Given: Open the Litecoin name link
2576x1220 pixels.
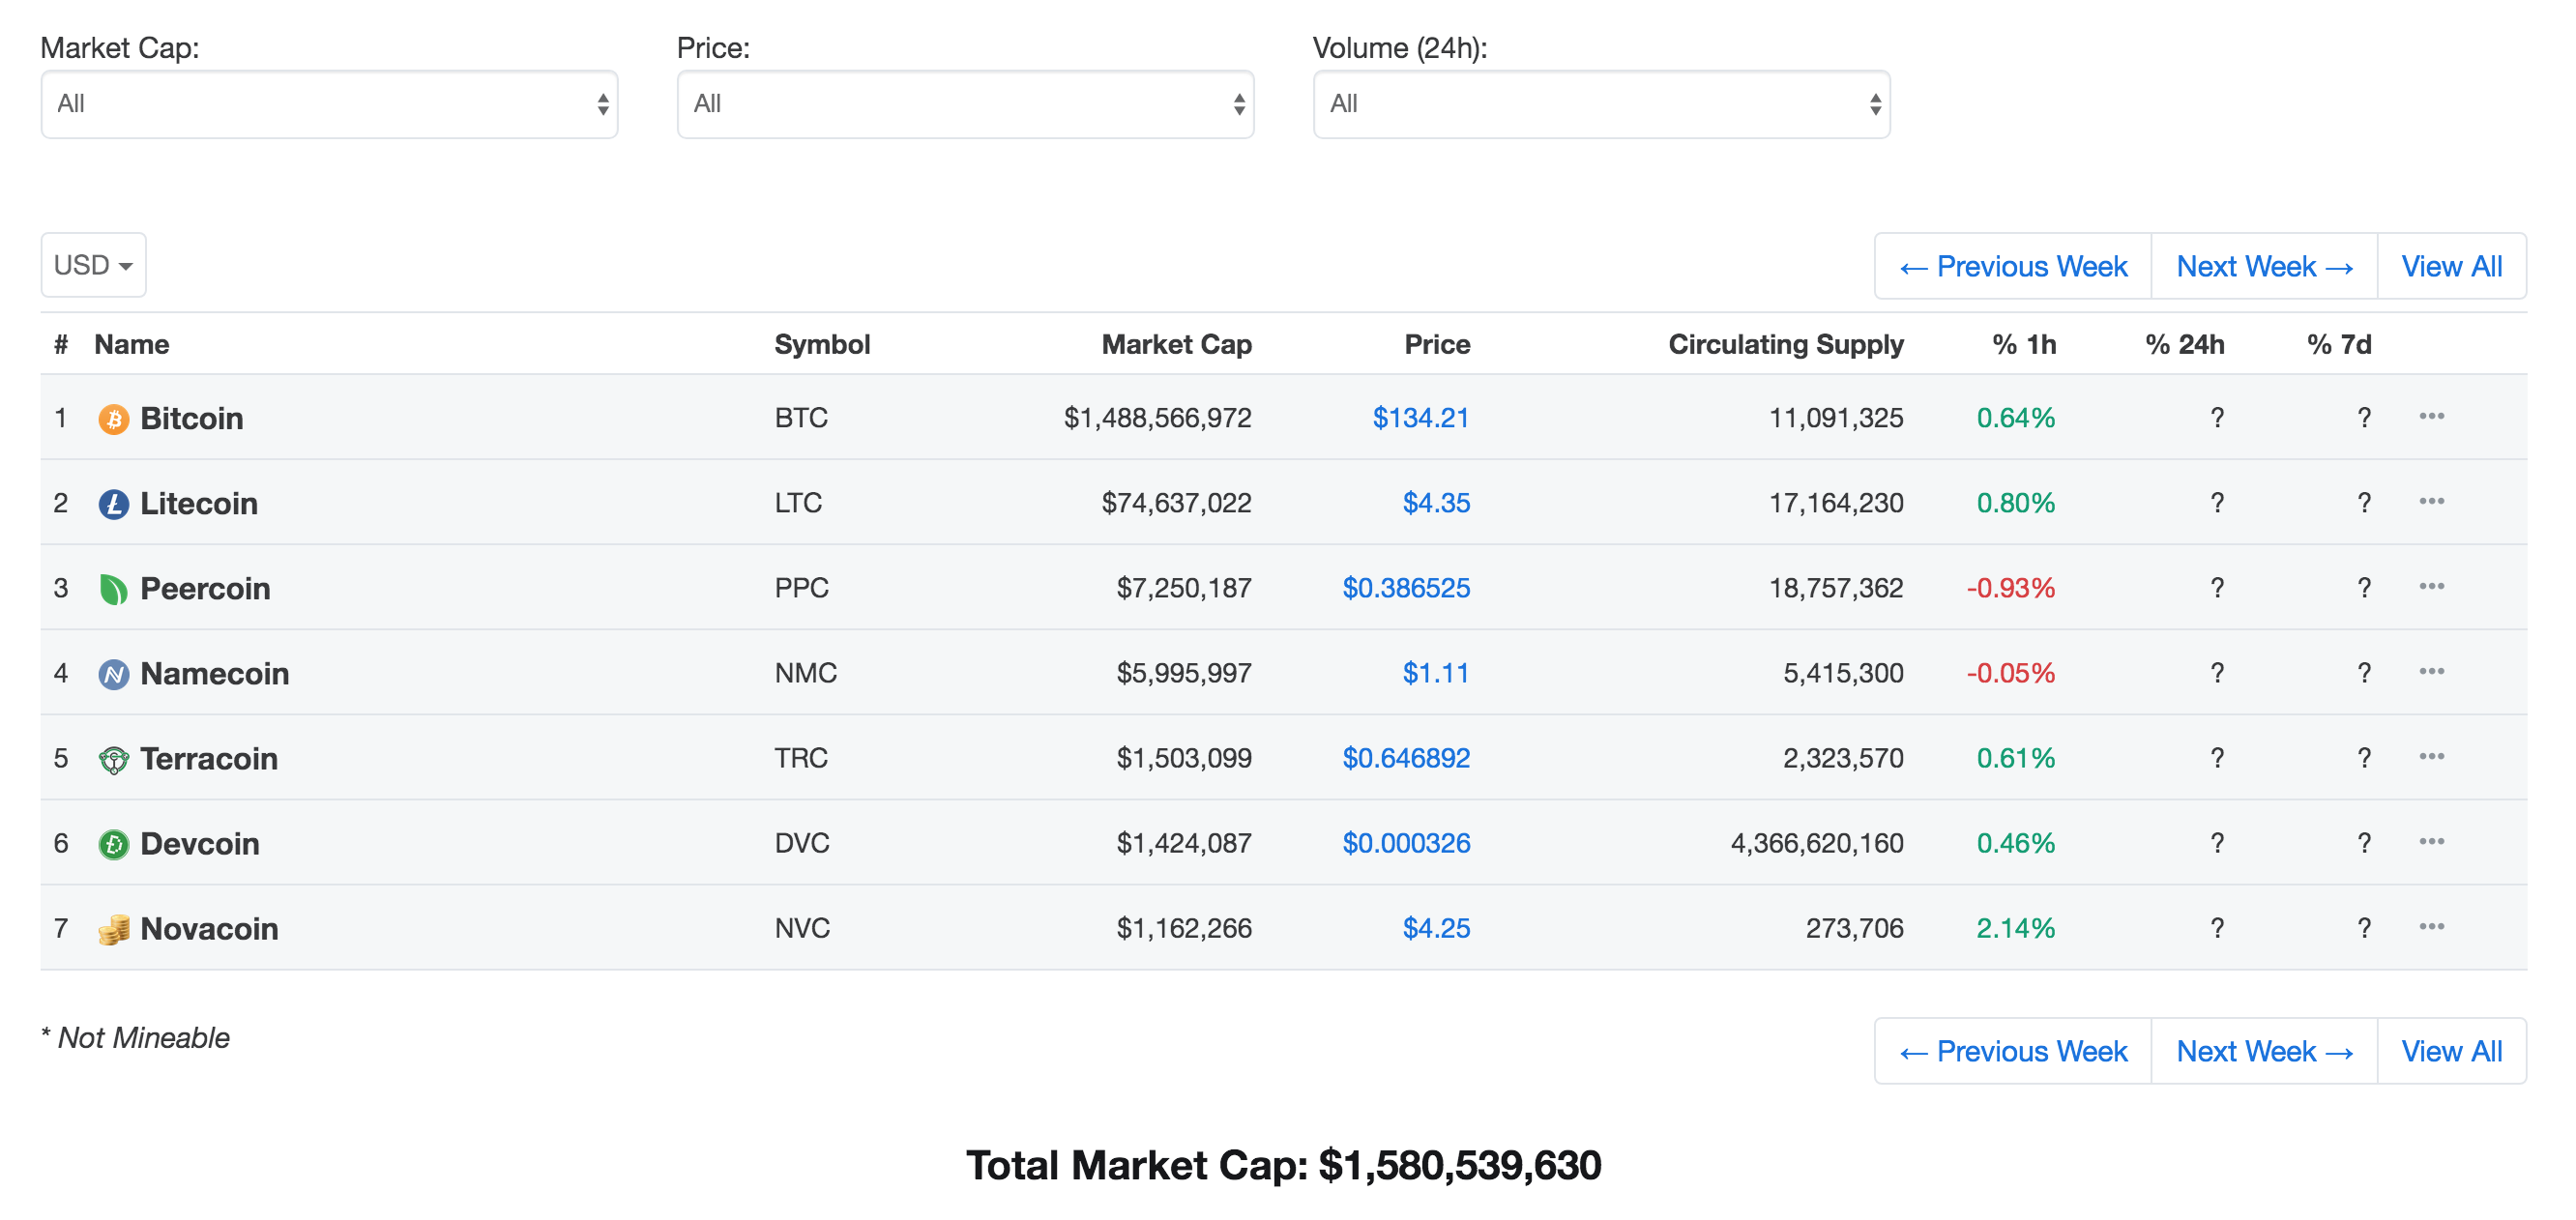Looking at the screenshot, I should click(x=199, y=503).
